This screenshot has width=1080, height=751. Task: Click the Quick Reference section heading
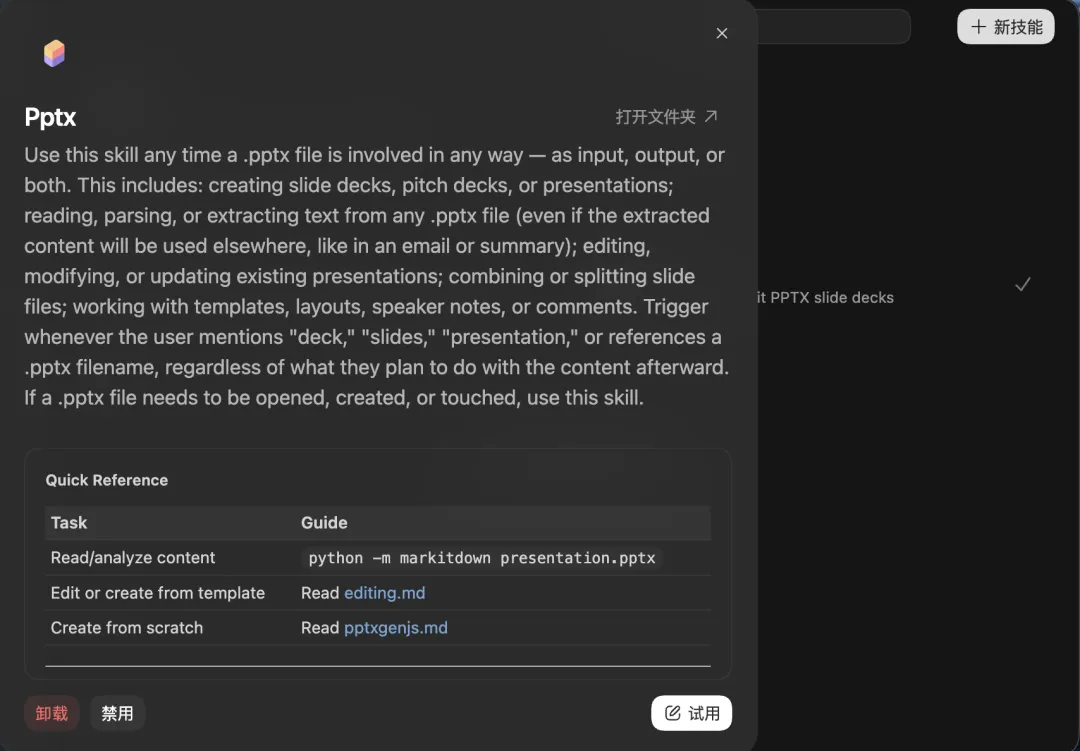click(107, 480)
